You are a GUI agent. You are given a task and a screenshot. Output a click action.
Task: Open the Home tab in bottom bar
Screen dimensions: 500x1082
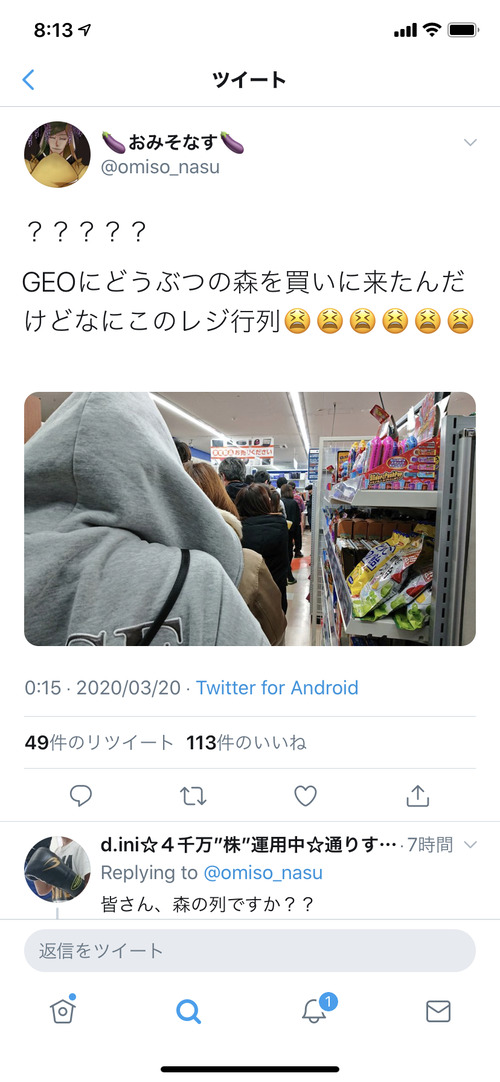point(62,1010)
